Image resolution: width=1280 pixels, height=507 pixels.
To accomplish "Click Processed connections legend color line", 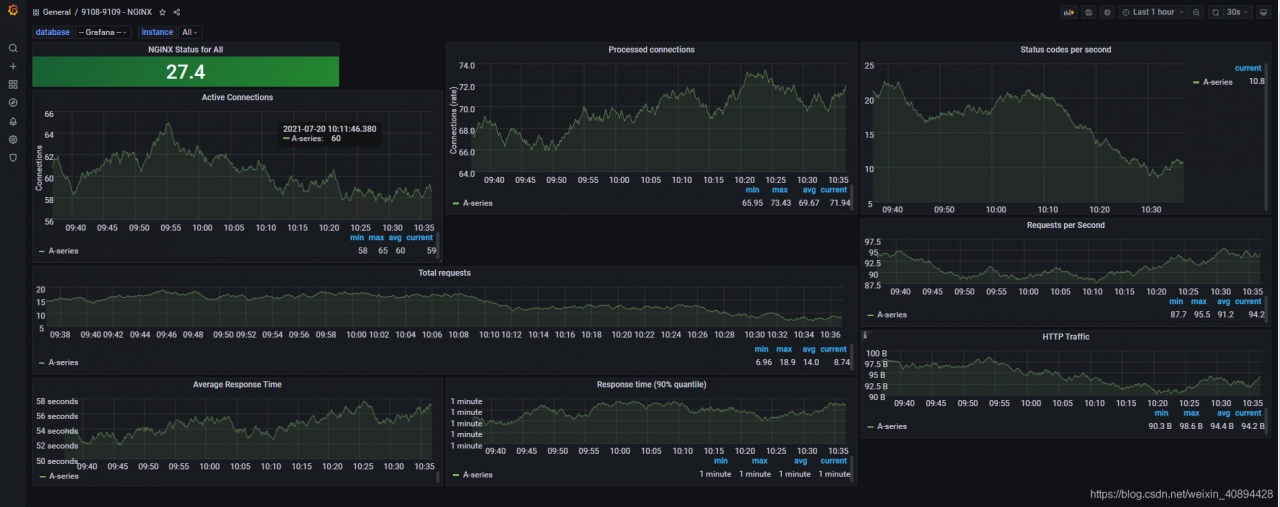I will tap(456, 203).
